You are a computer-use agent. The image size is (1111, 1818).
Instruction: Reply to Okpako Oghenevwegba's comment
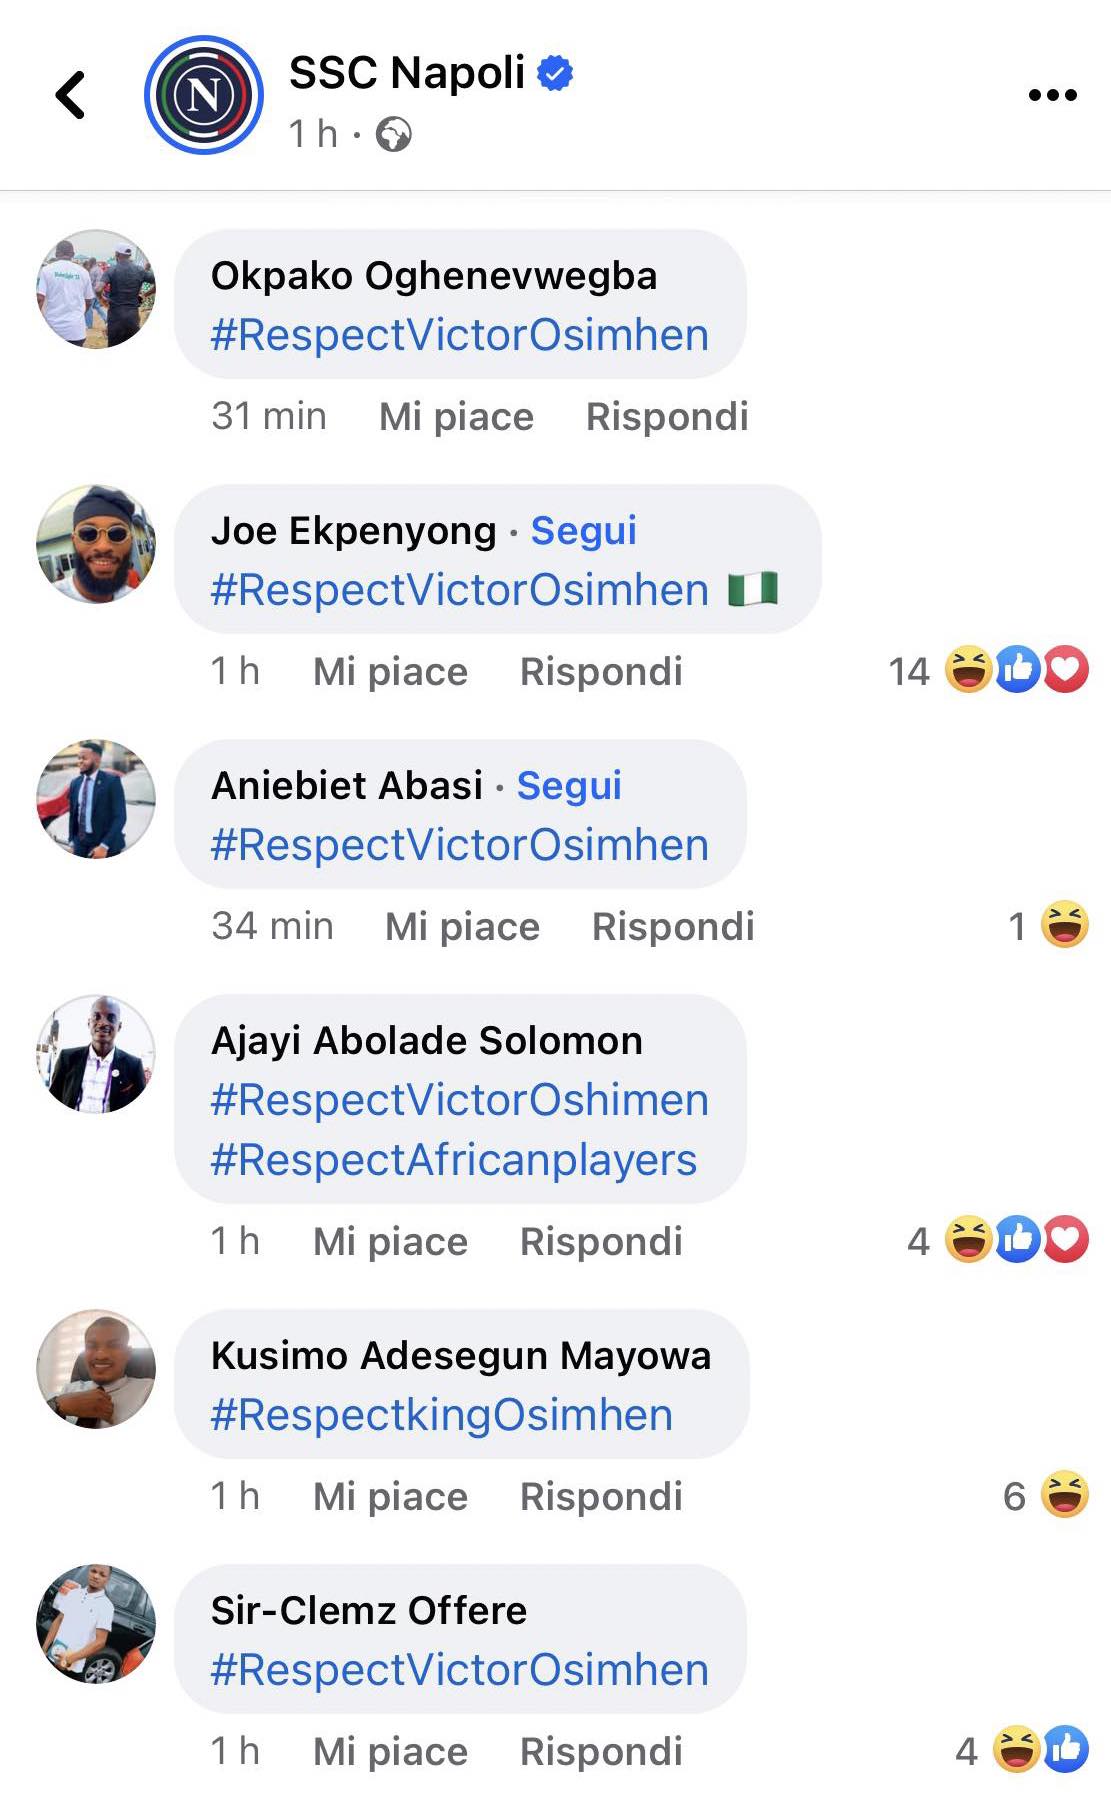(x=667, y=417)
